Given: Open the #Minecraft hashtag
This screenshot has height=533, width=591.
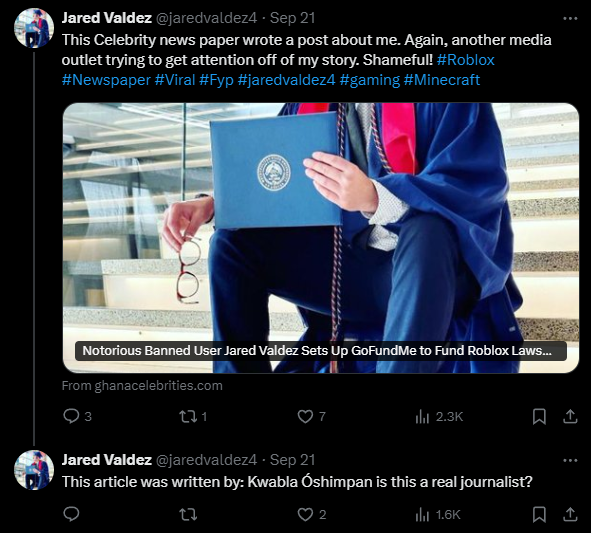Looking at the screenshot, I should point(442,80).
